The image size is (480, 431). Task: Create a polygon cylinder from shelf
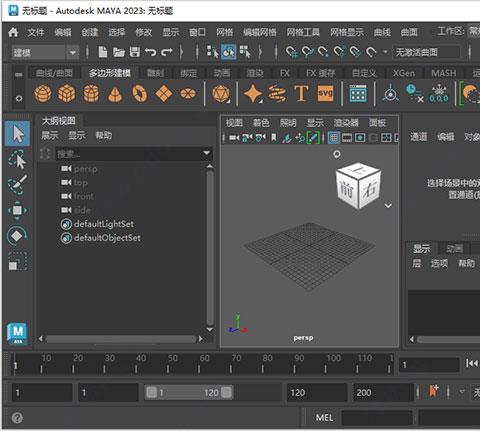pyautogui.click(x=91, y=94)
